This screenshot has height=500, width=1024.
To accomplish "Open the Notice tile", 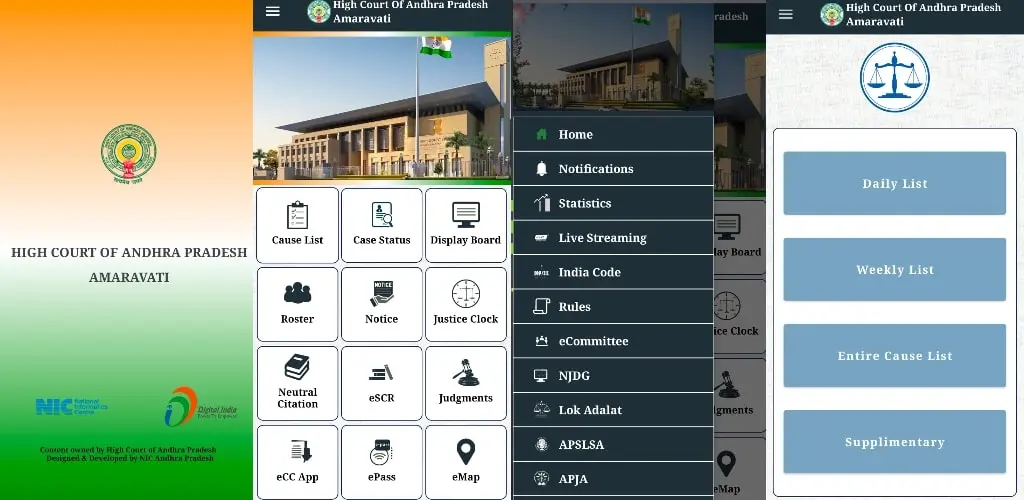I will pos(381,304).
